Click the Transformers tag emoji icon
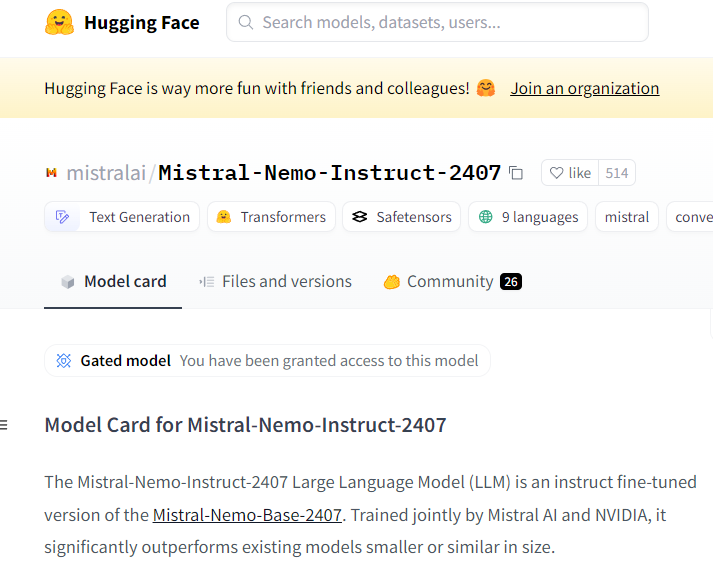This screenshot has height=567, width=713. coord(224,217)
